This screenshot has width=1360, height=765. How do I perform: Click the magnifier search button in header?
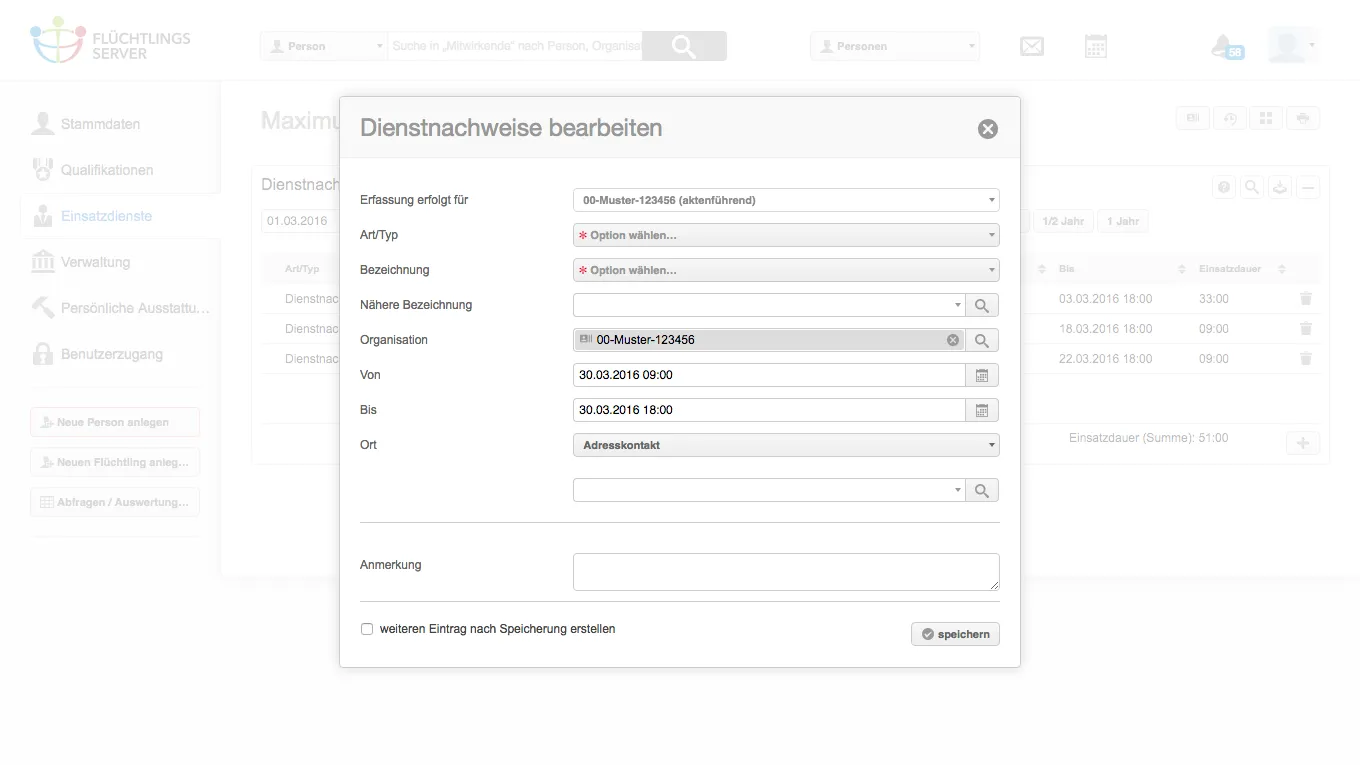684,46
